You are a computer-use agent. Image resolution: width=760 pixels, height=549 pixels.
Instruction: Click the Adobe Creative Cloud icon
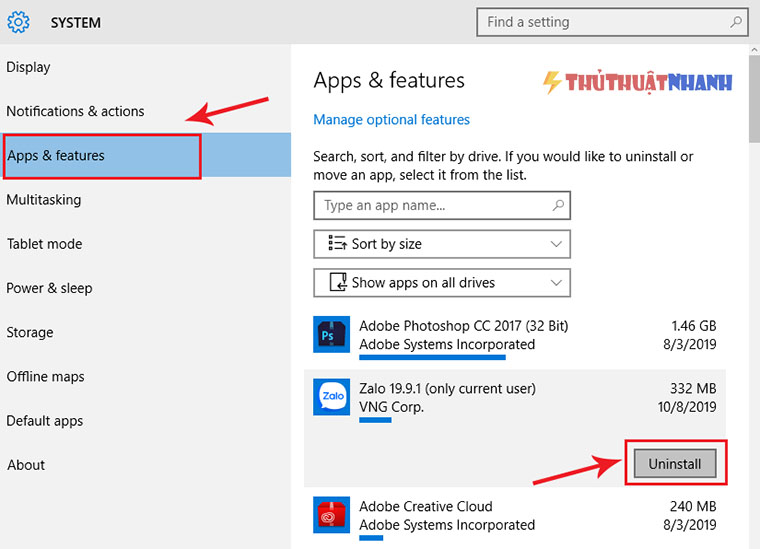332,515
